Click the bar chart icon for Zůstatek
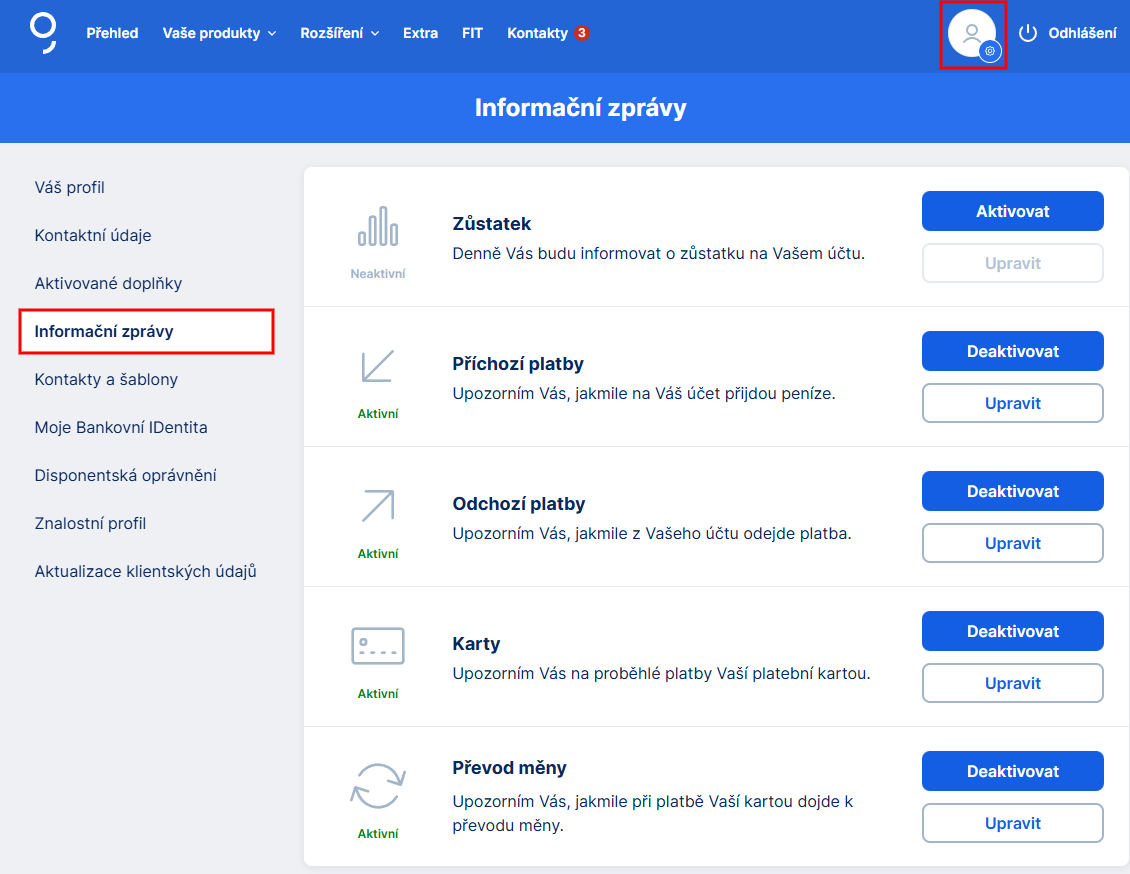Image resolution: width=1130 pixels, height=874 pixels. pyautogui.click(x=378, y=227)
